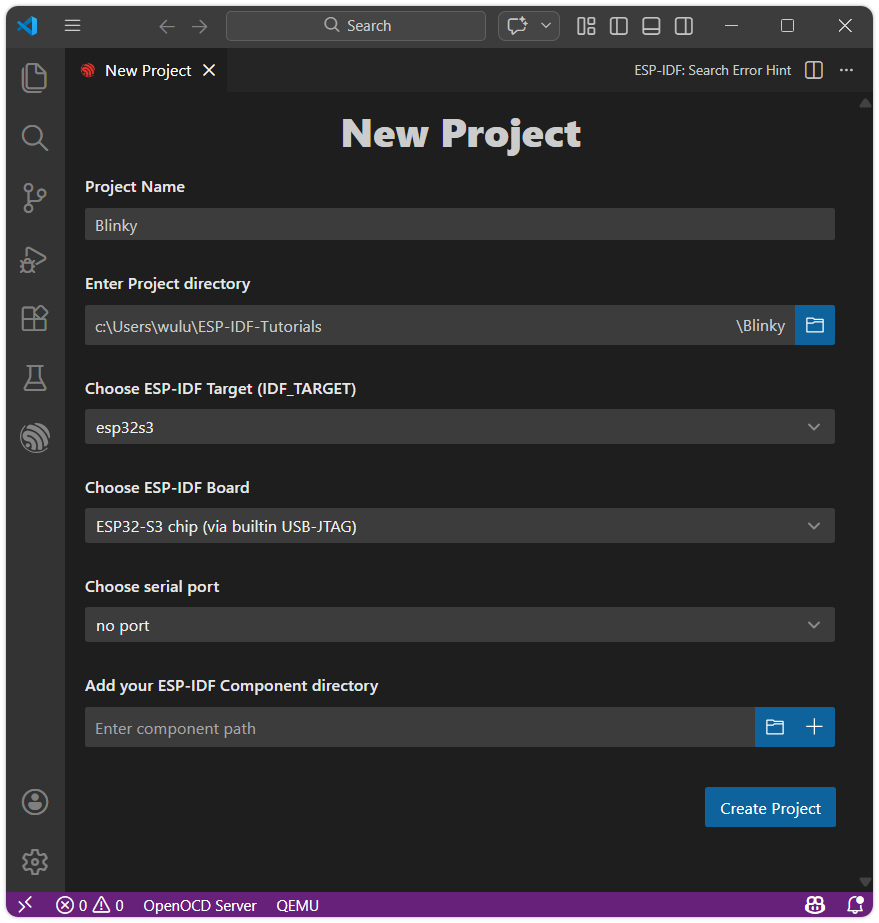Toggle the Primary Side Bar visibility
The height and width of the screenshot is (923, 879).
(x=618, y=26)
